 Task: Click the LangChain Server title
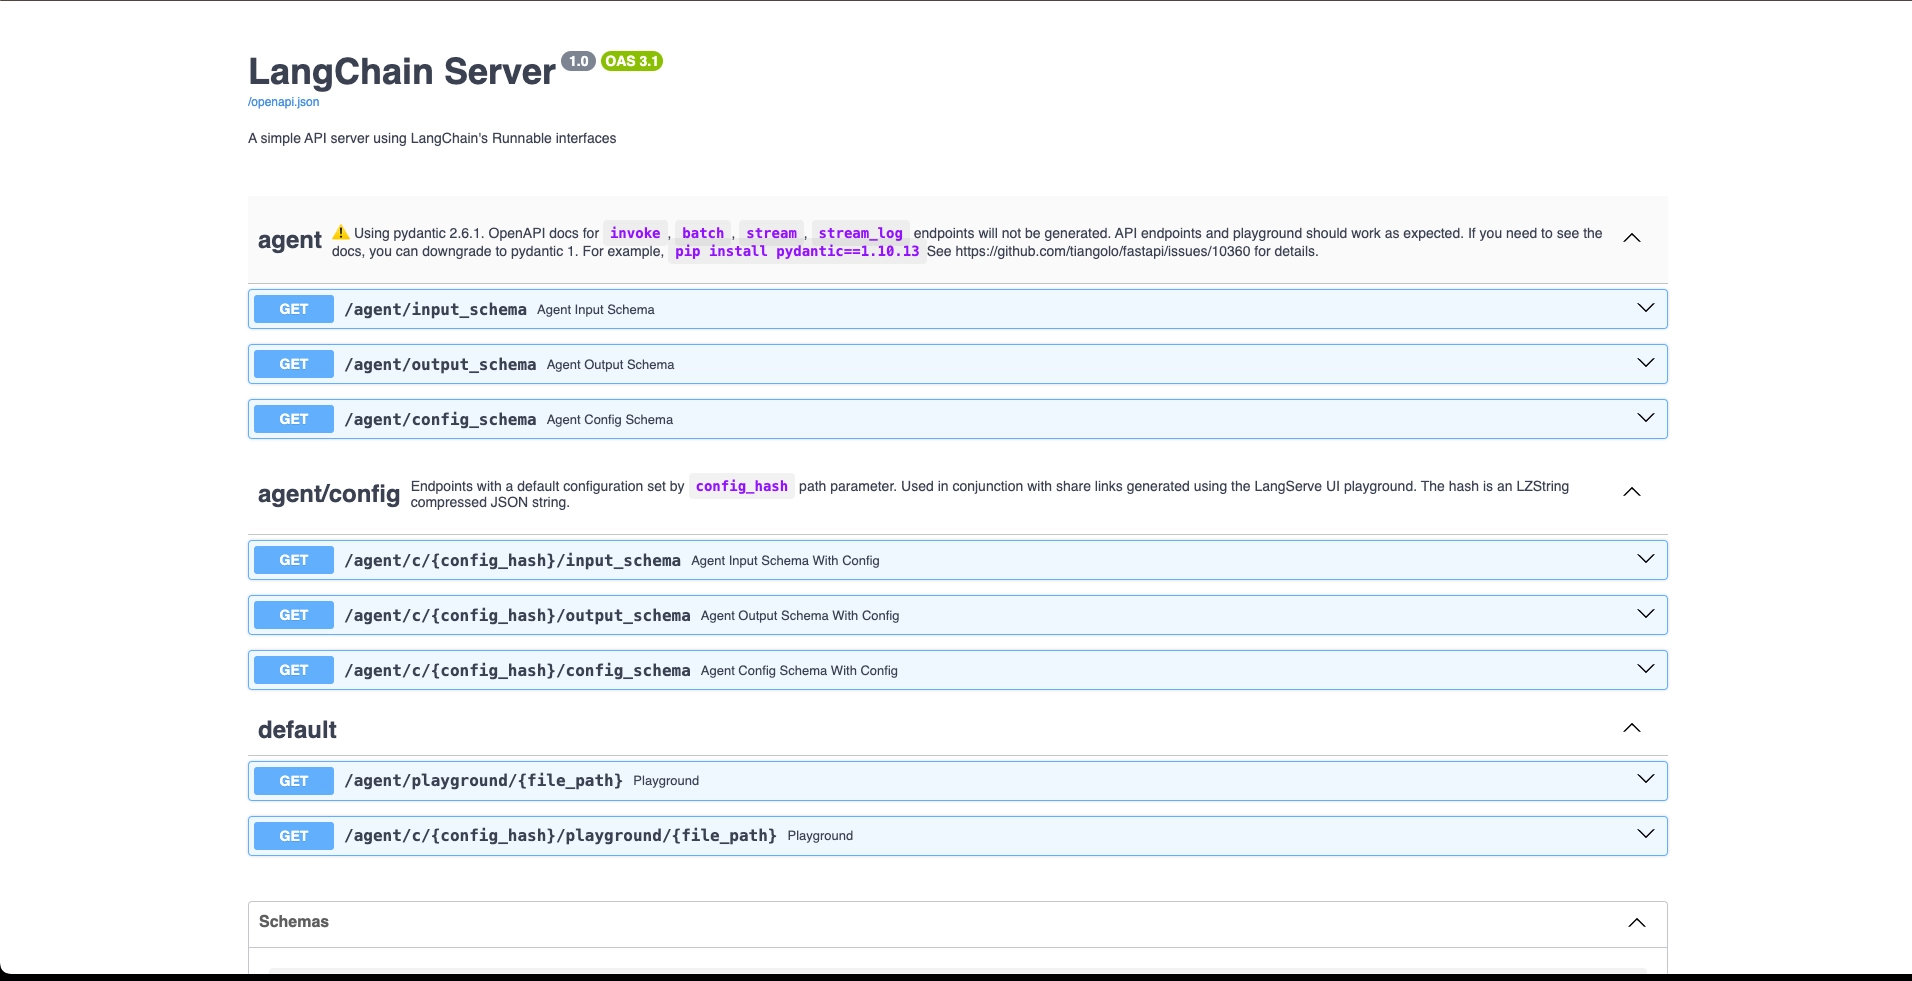point(401,71)
